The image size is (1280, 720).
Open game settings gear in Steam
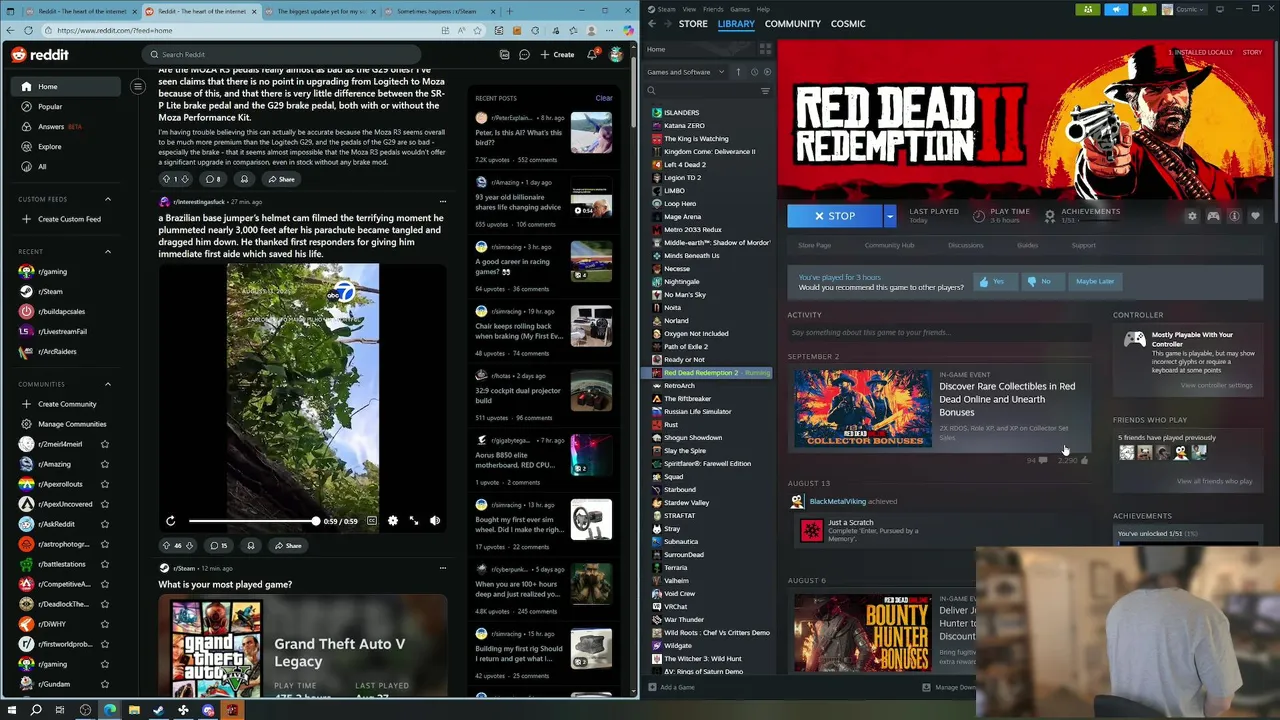point(1191,216)
